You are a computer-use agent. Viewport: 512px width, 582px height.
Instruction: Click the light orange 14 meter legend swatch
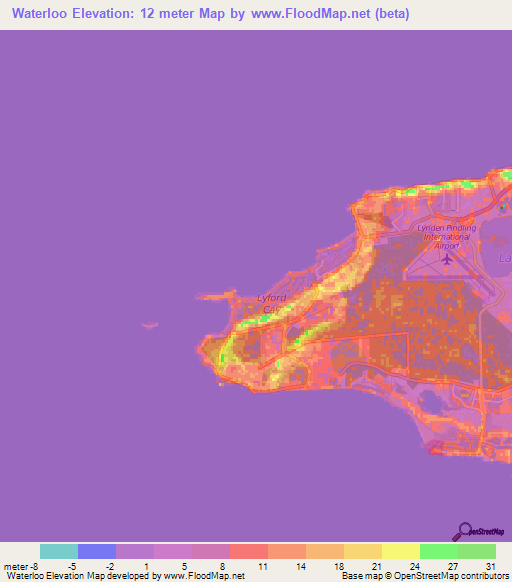point(325,552)
